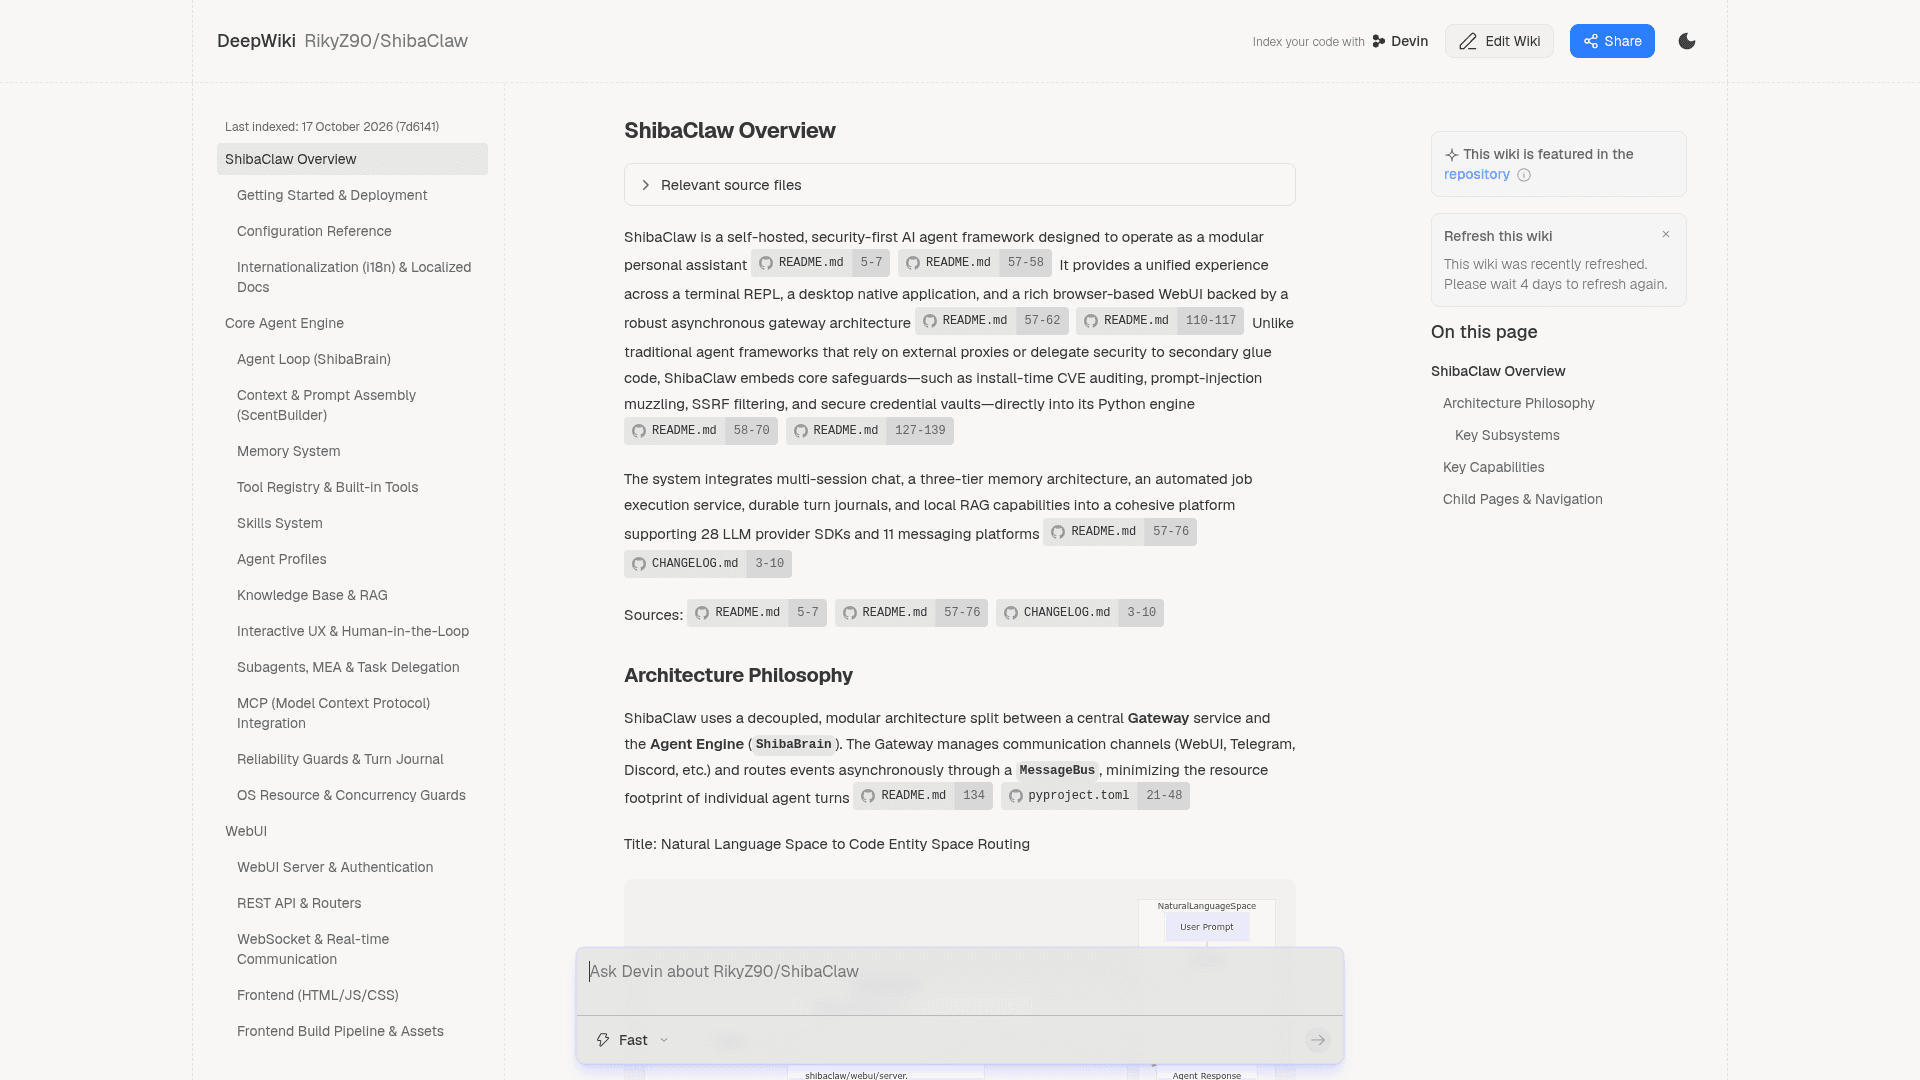1920x1080 pixels.
Task: Open README.md 57-62 source reference
Action: point(992,321)
